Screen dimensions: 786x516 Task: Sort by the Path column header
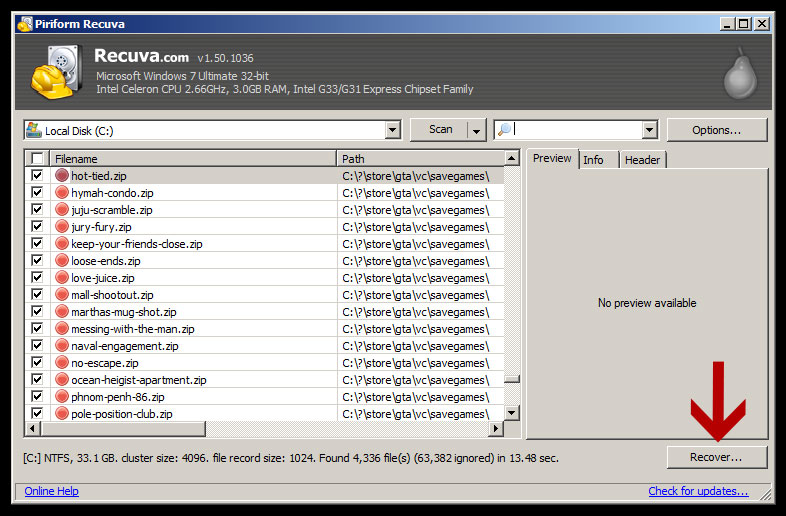pos(420,158)
